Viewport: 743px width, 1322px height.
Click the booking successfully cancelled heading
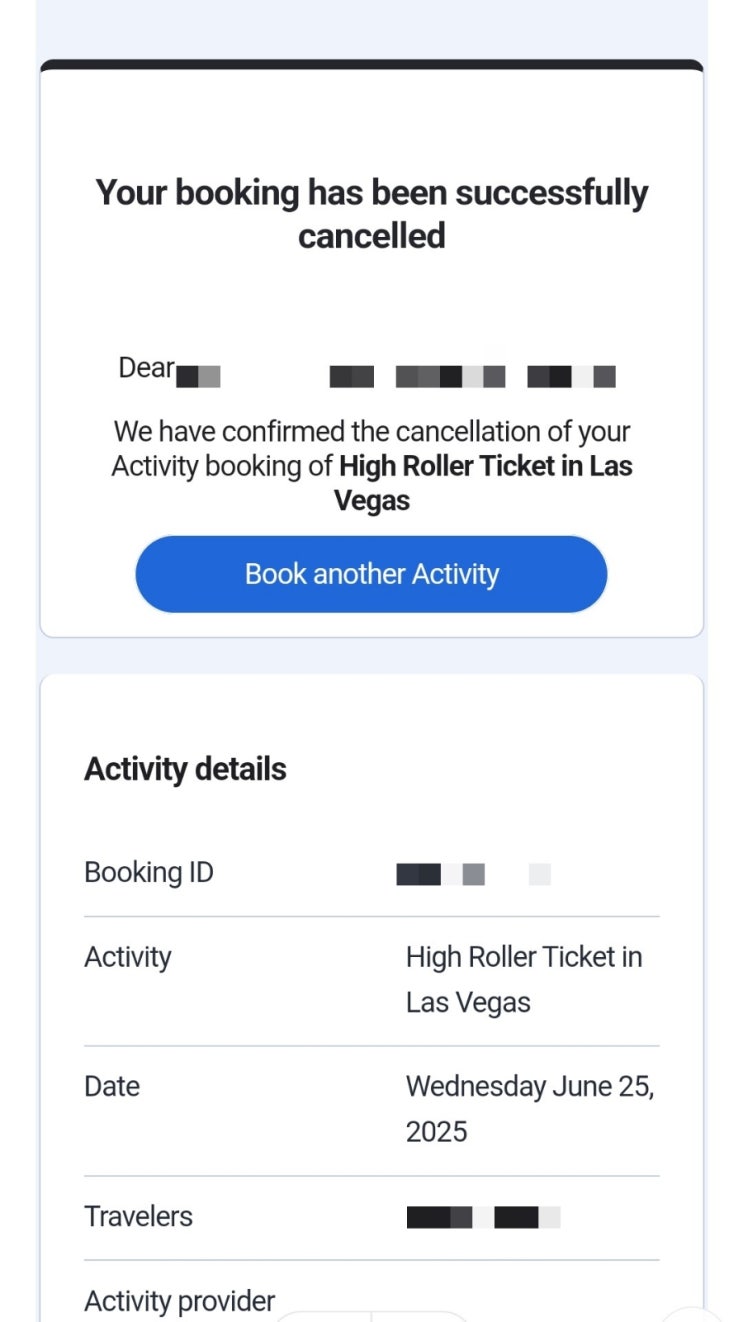(x=371, y=214)
